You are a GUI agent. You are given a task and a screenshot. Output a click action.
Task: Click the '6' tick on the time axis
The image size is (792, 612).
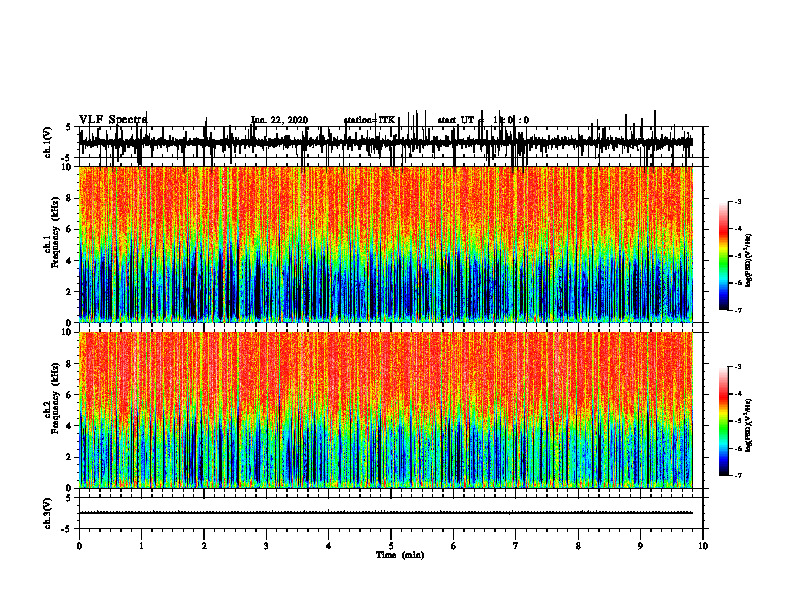(x=454, y=546)
